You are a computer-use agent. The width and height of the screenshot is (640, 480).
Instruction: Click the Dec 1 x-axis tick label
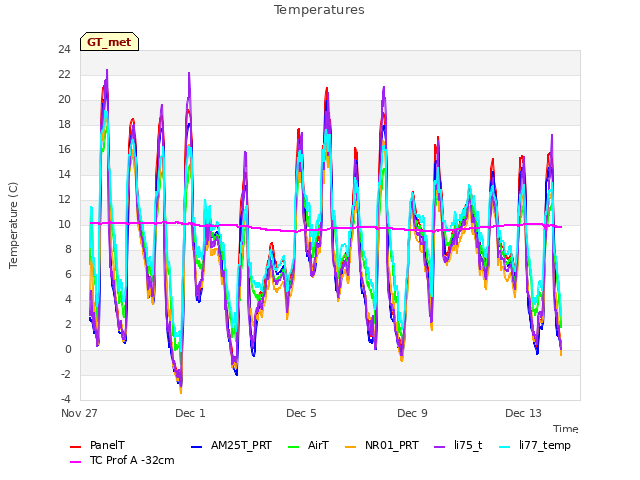(x=190, y=413)
